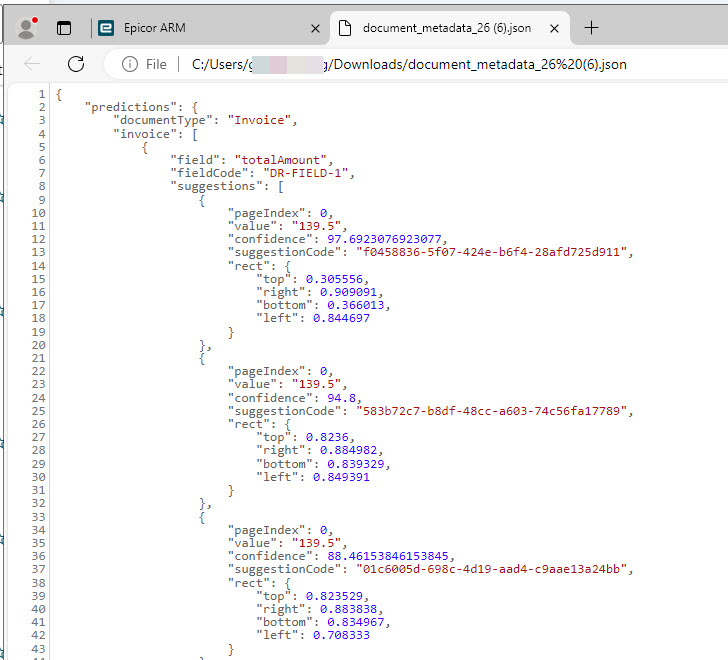Click the document_metadata tab file icon
The width and height of the screenshot is (728, 660).
[345, 28]
